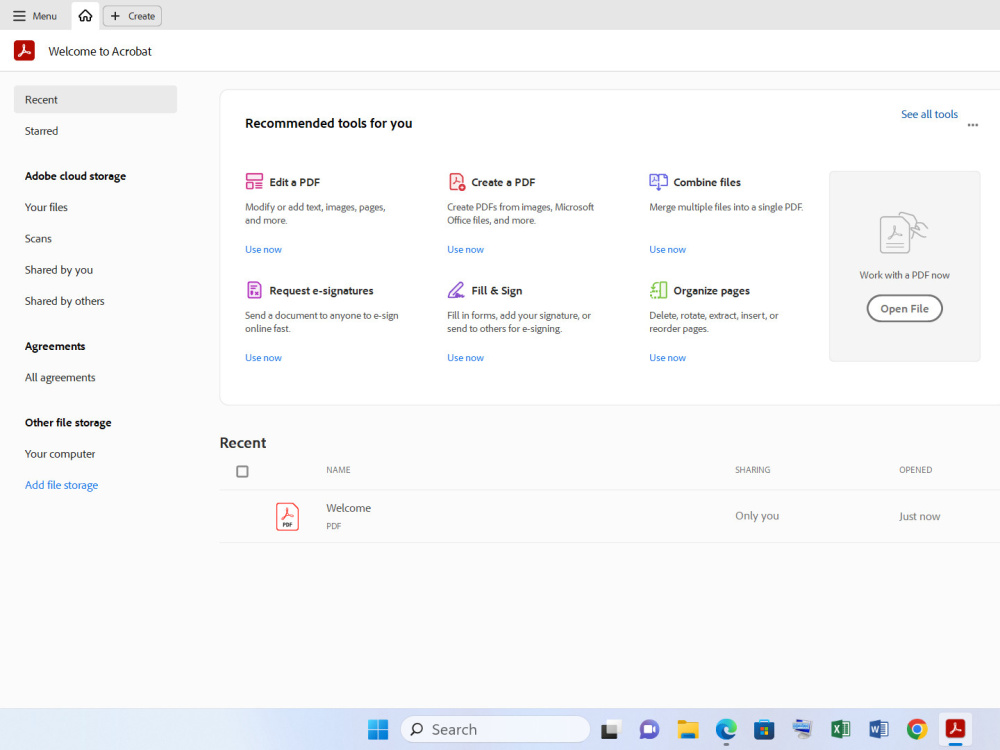Click Use now under Fill & Sign
The width and height of the screenshot is (1000, 750).
click(466, 358)
